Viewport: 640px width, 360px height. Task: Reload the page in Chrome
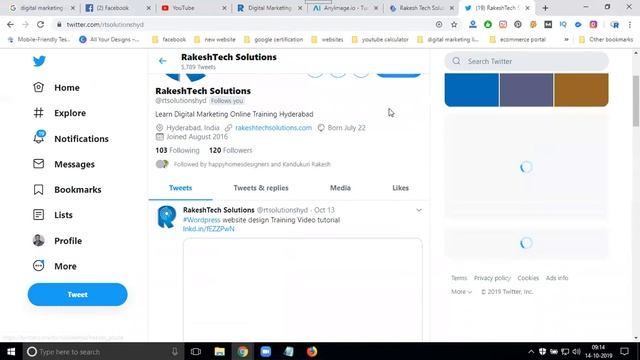[x=40, y=24]
